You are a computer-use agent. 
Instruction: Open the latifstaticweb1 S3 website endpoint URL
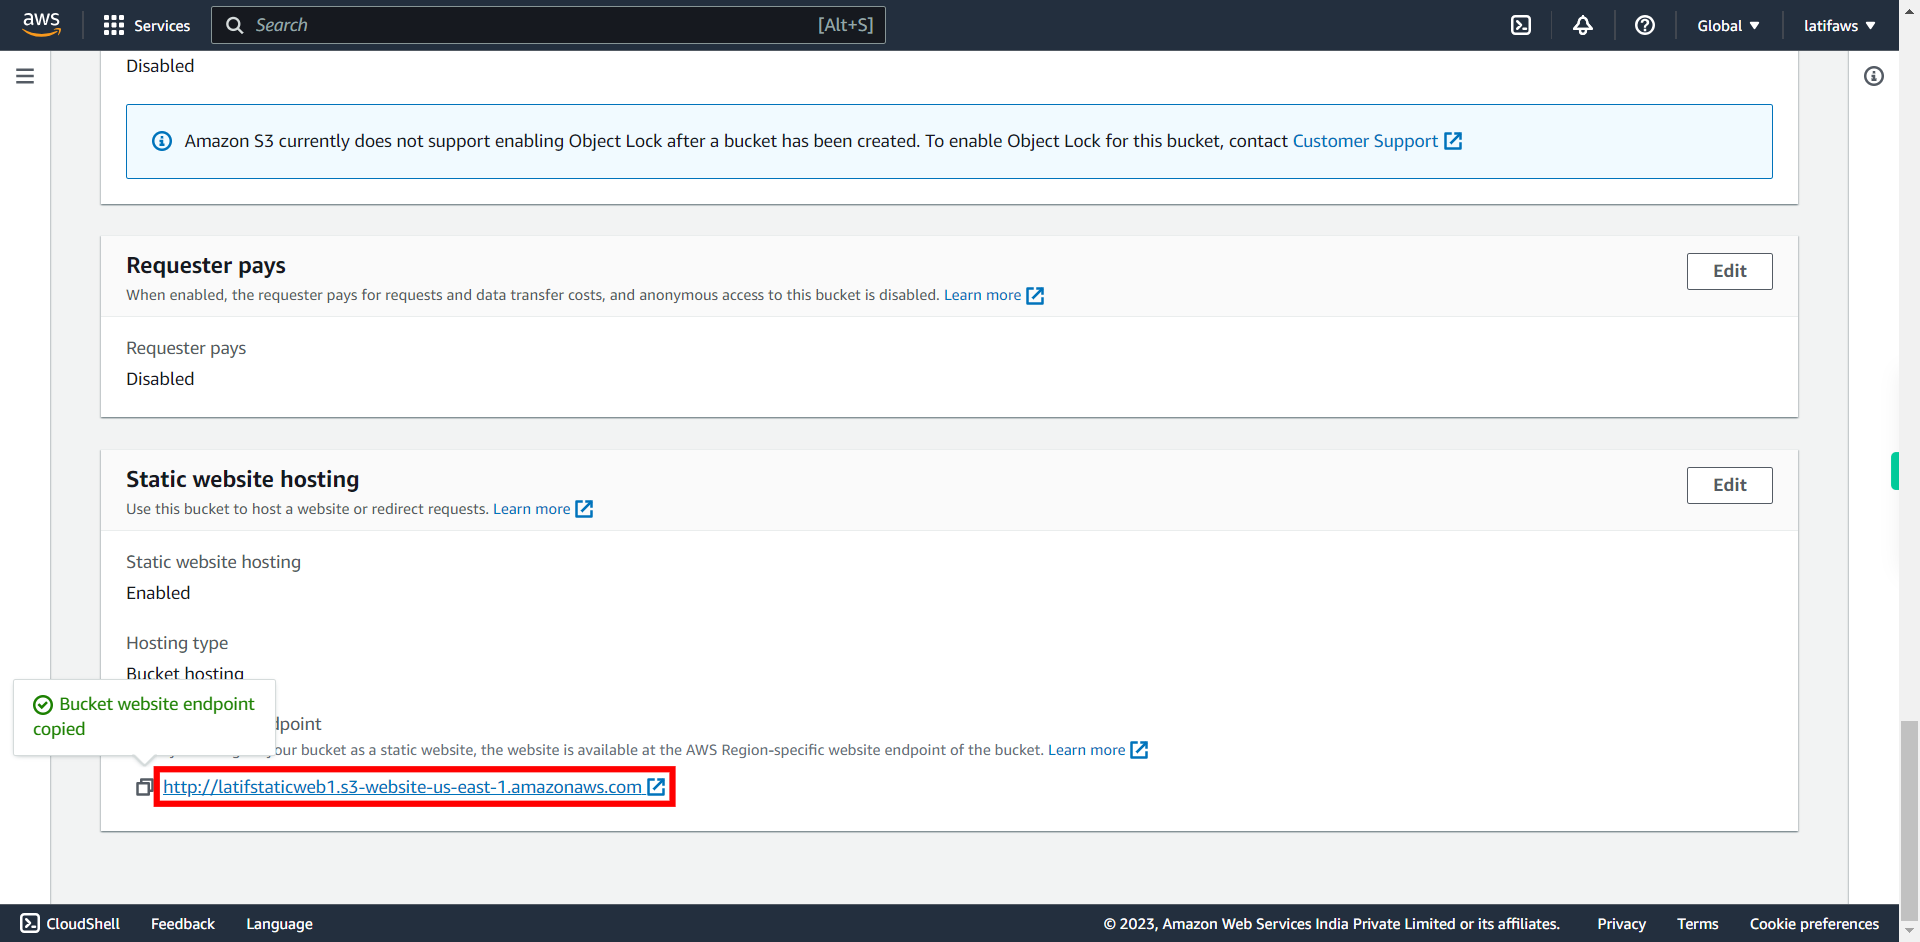414,787
